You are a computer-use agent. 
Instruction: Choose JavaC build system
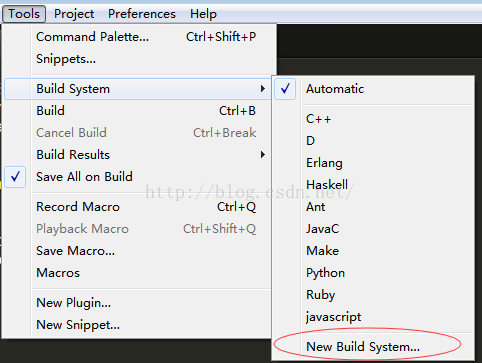pyautogui.click(x=373, y=229)
